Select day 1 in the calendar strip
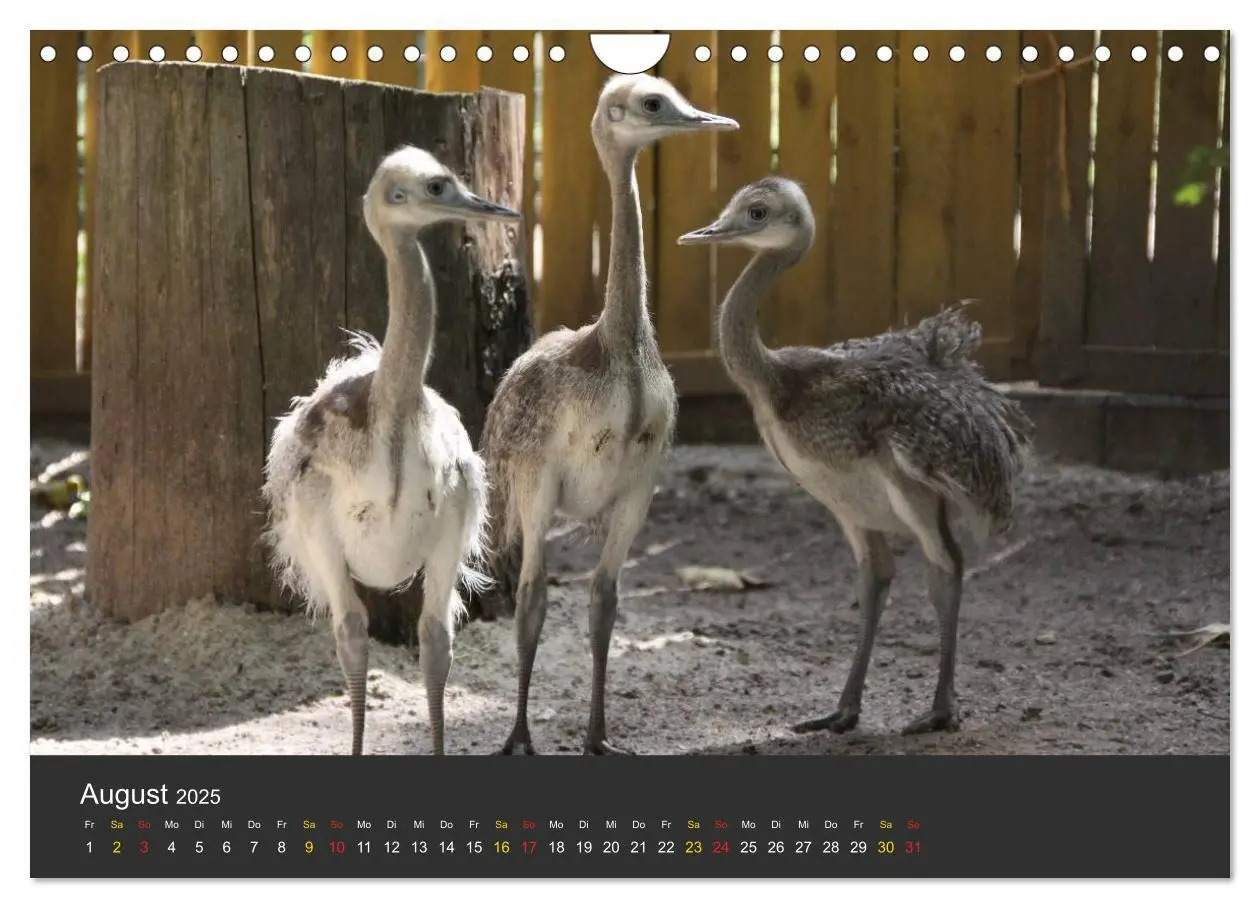This screenshot has width=1260, height=908. pyautogui.click(x=89, y=847)
